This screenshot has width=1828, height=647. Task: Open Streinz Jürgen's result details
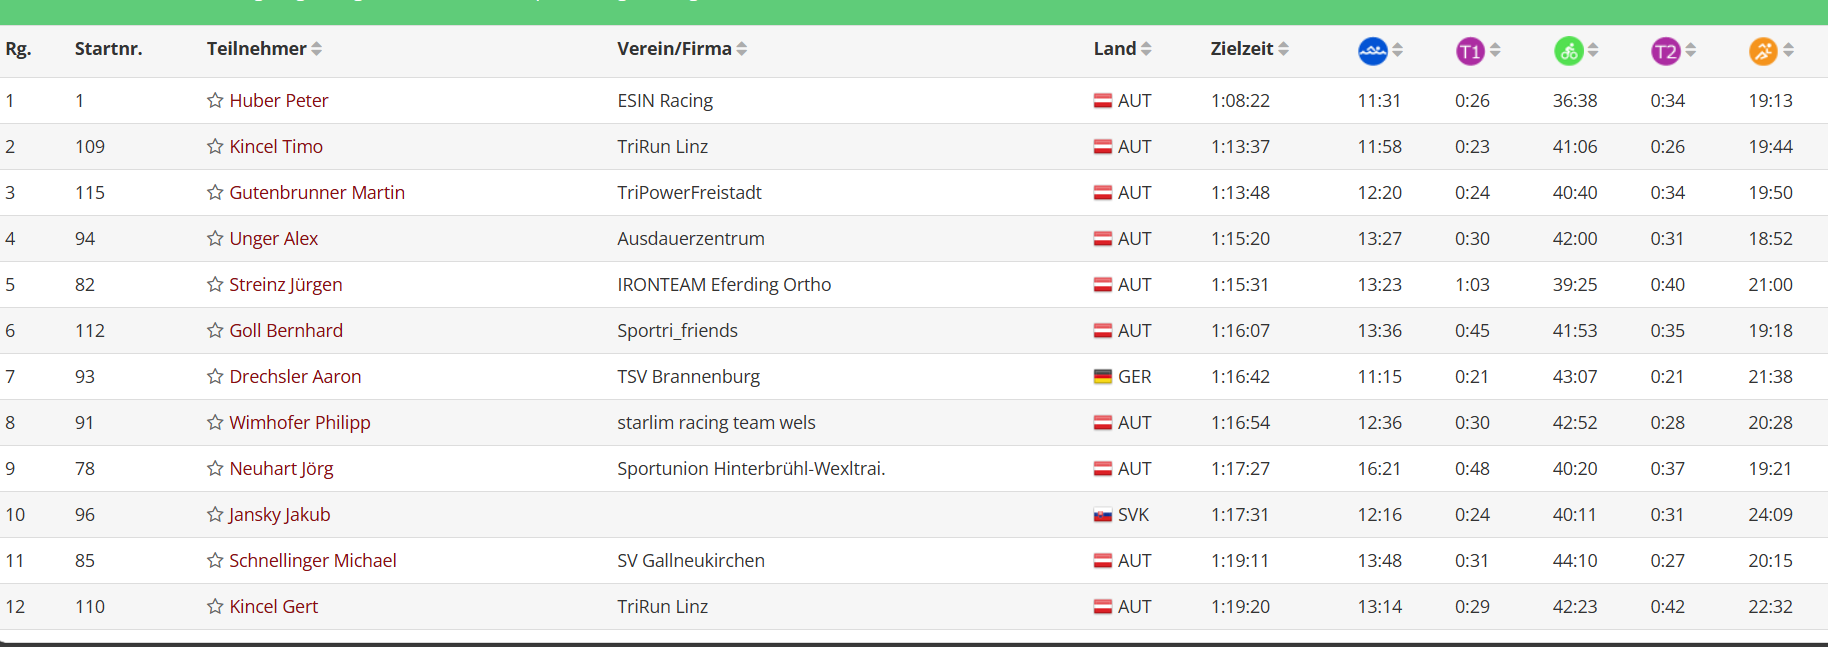[286, 284]
